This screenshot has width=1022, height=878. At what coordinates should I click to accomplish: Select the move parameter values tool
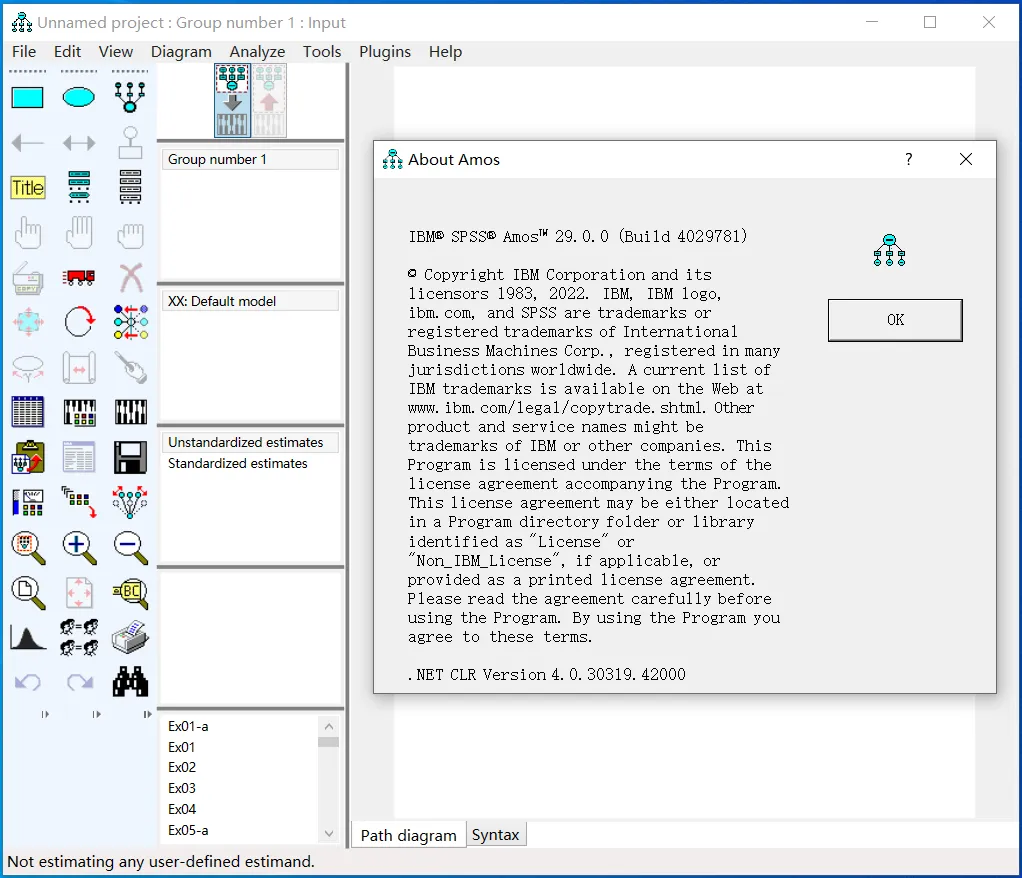pyautogui.click(x=27, y=368)
